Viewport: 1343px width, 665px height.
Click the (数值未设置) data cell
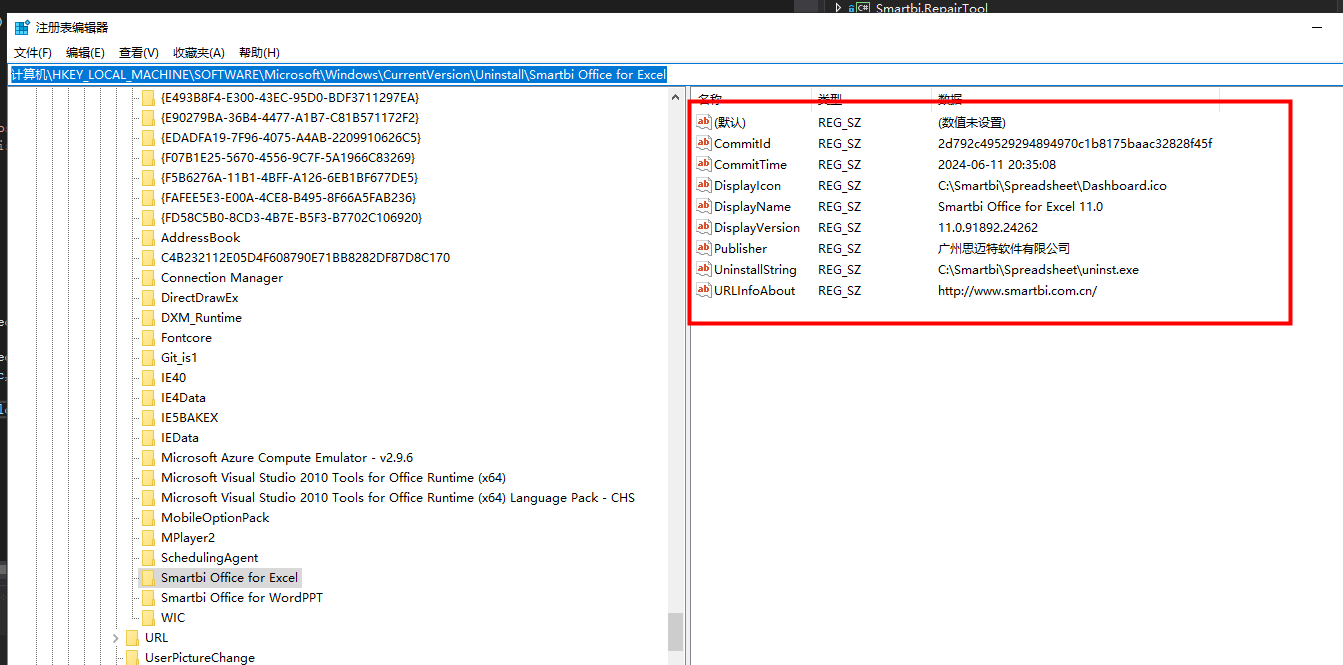972,122
